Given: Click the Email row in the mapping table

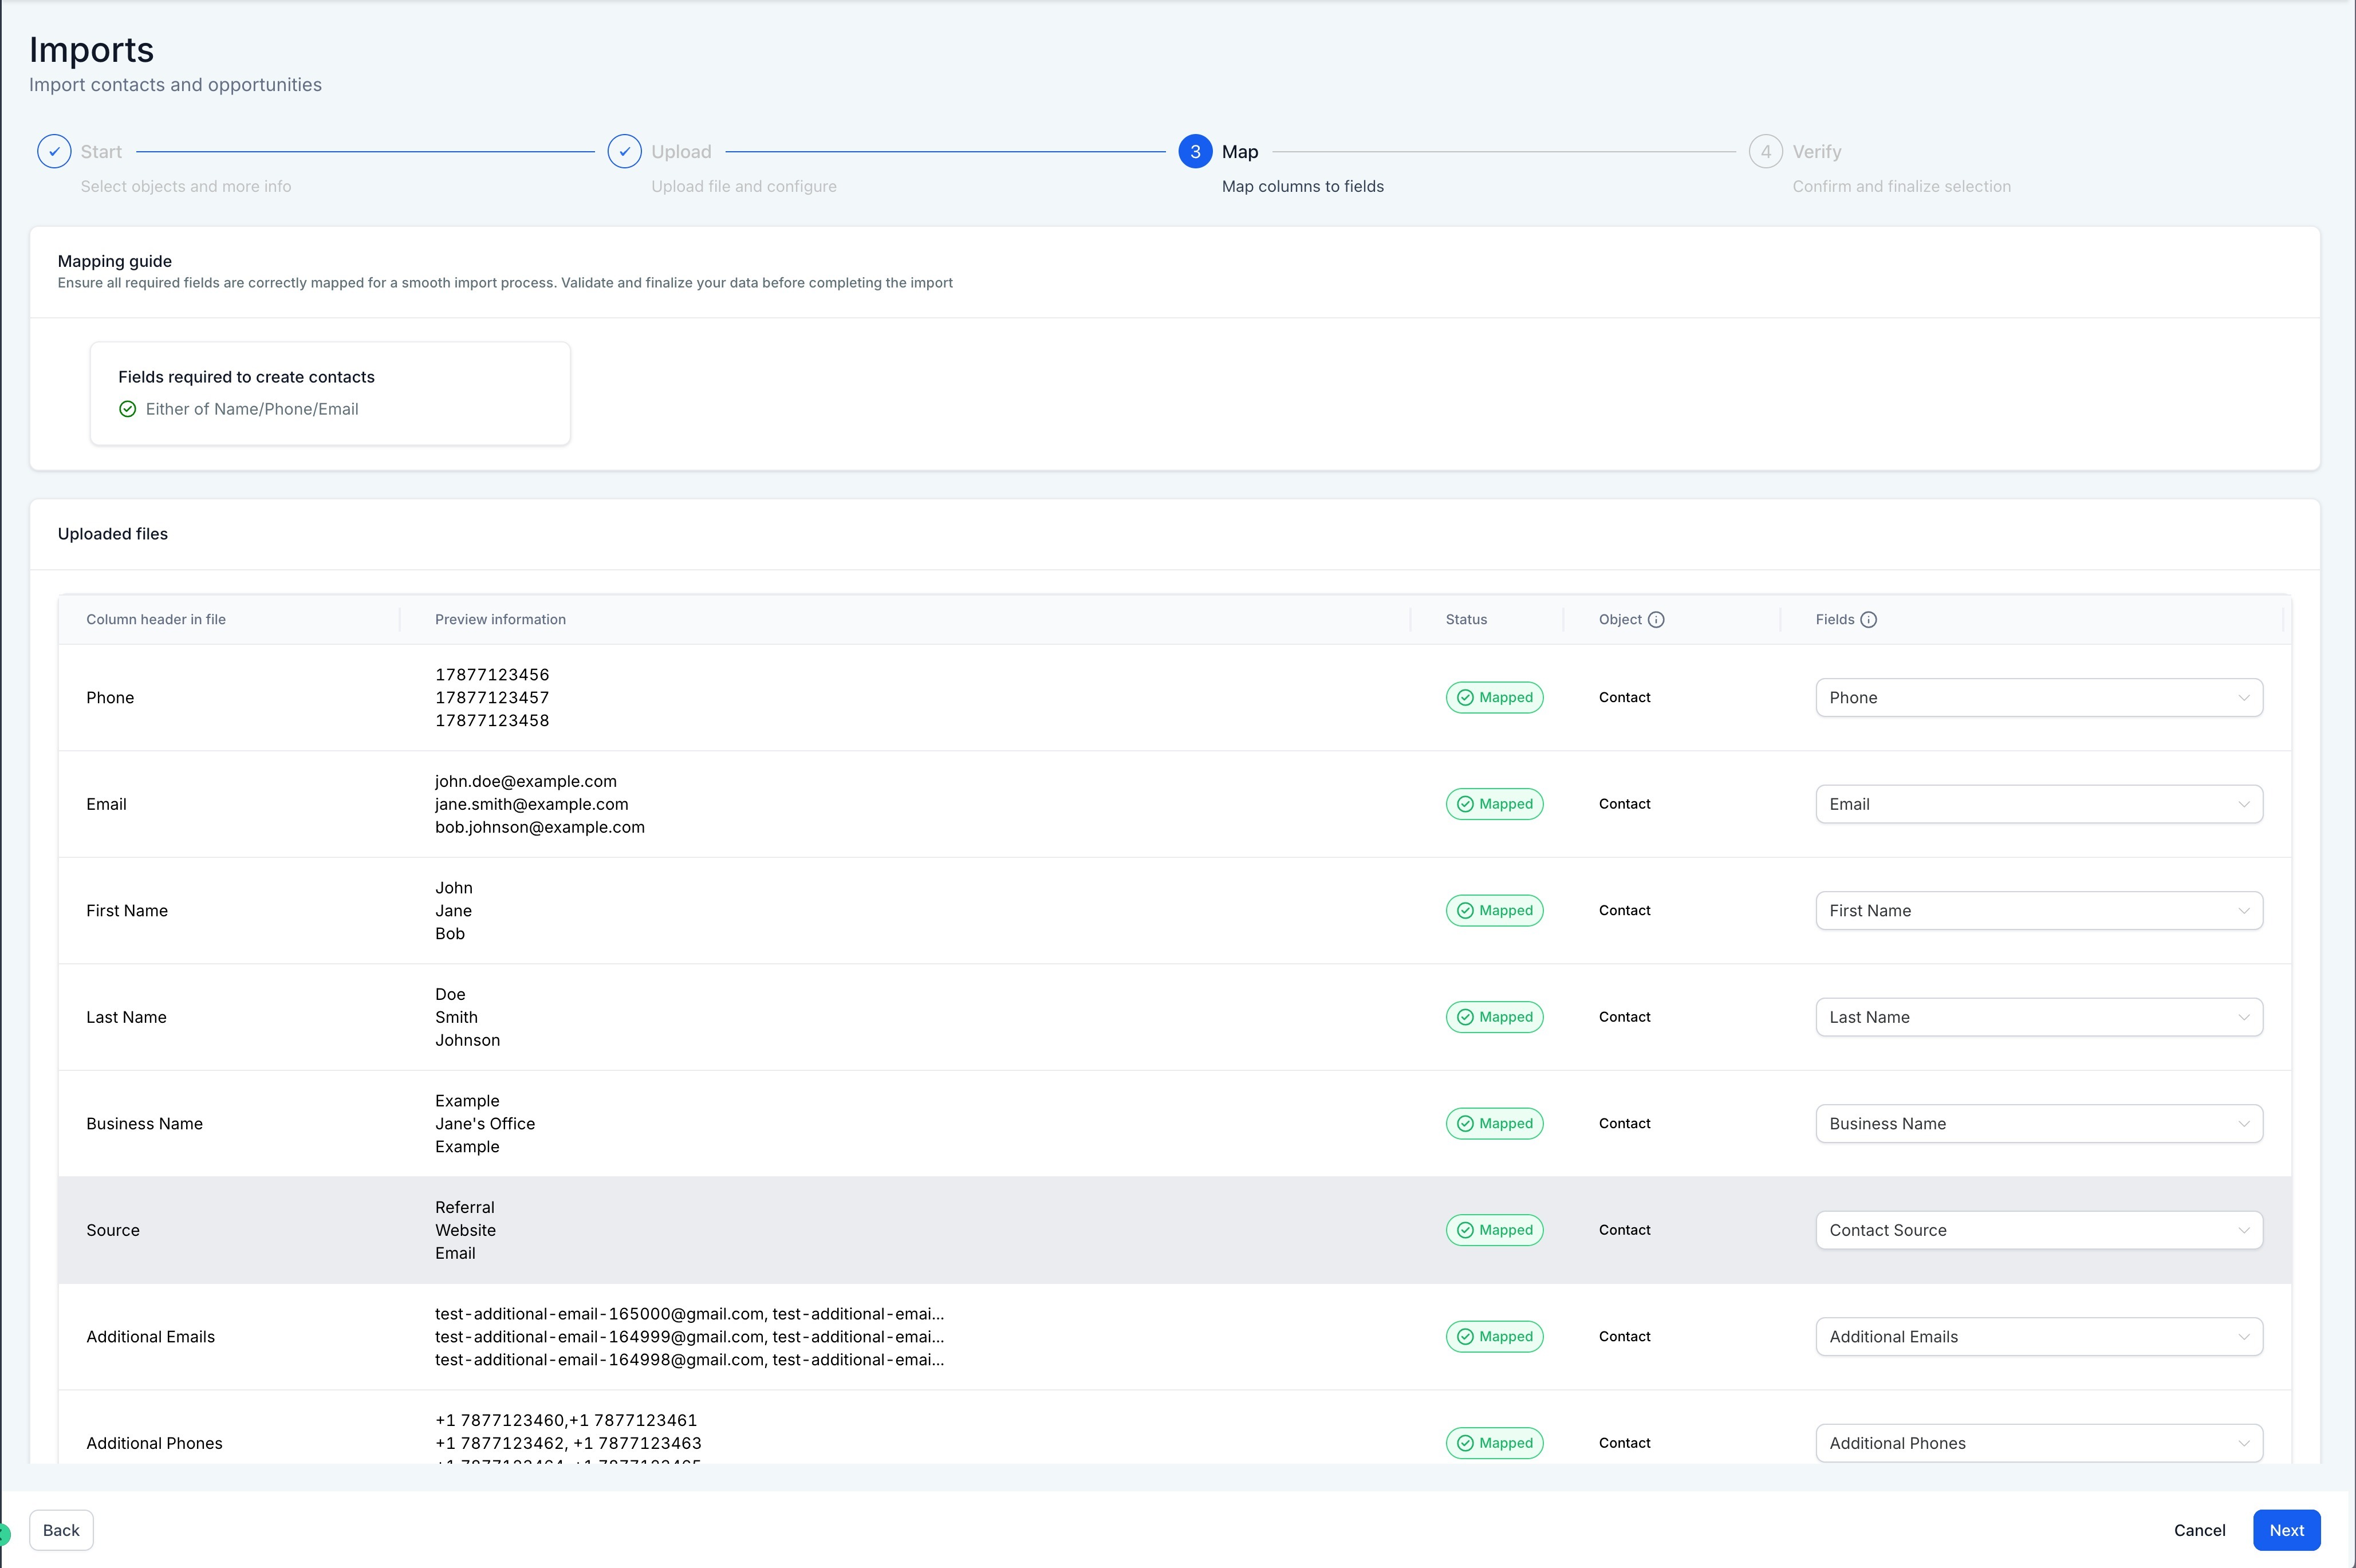Looking at the screenshot, I should 106,804.
